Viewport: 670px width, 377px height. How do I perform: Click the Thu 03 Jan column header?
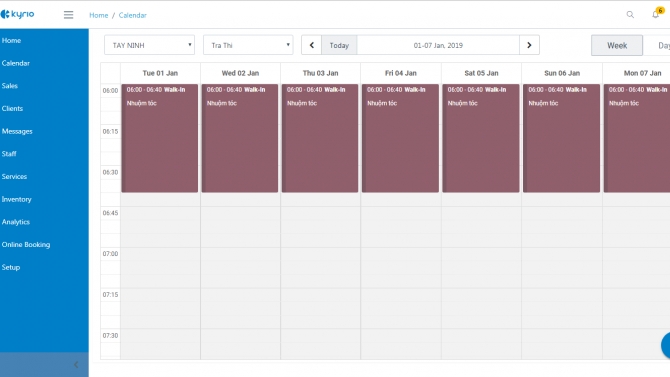(320, 73)
